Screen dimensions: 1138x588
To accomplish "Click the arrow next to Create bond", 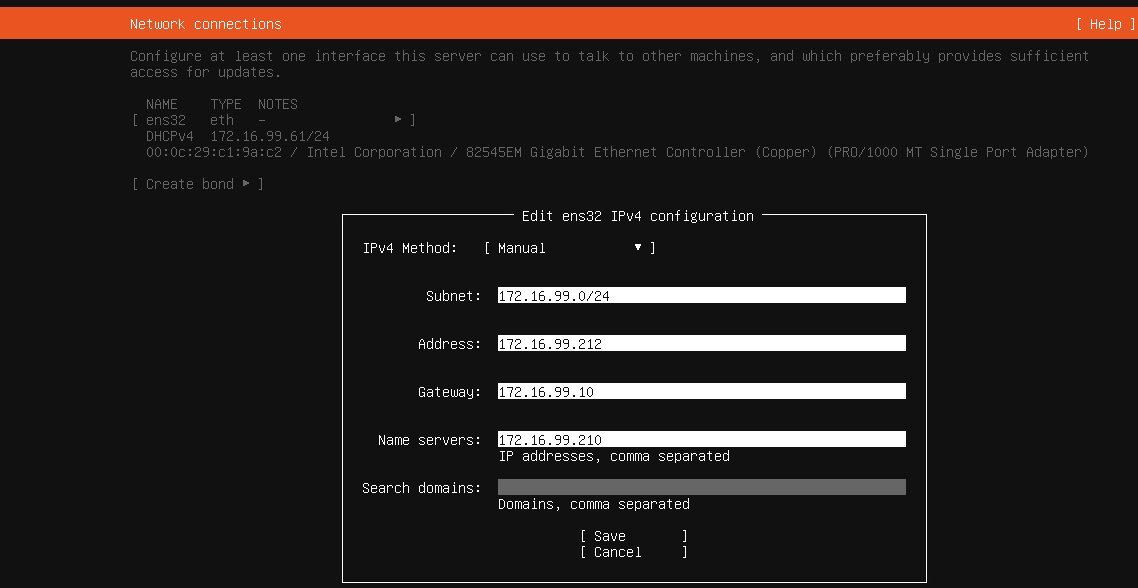I will tap(246, 184).
